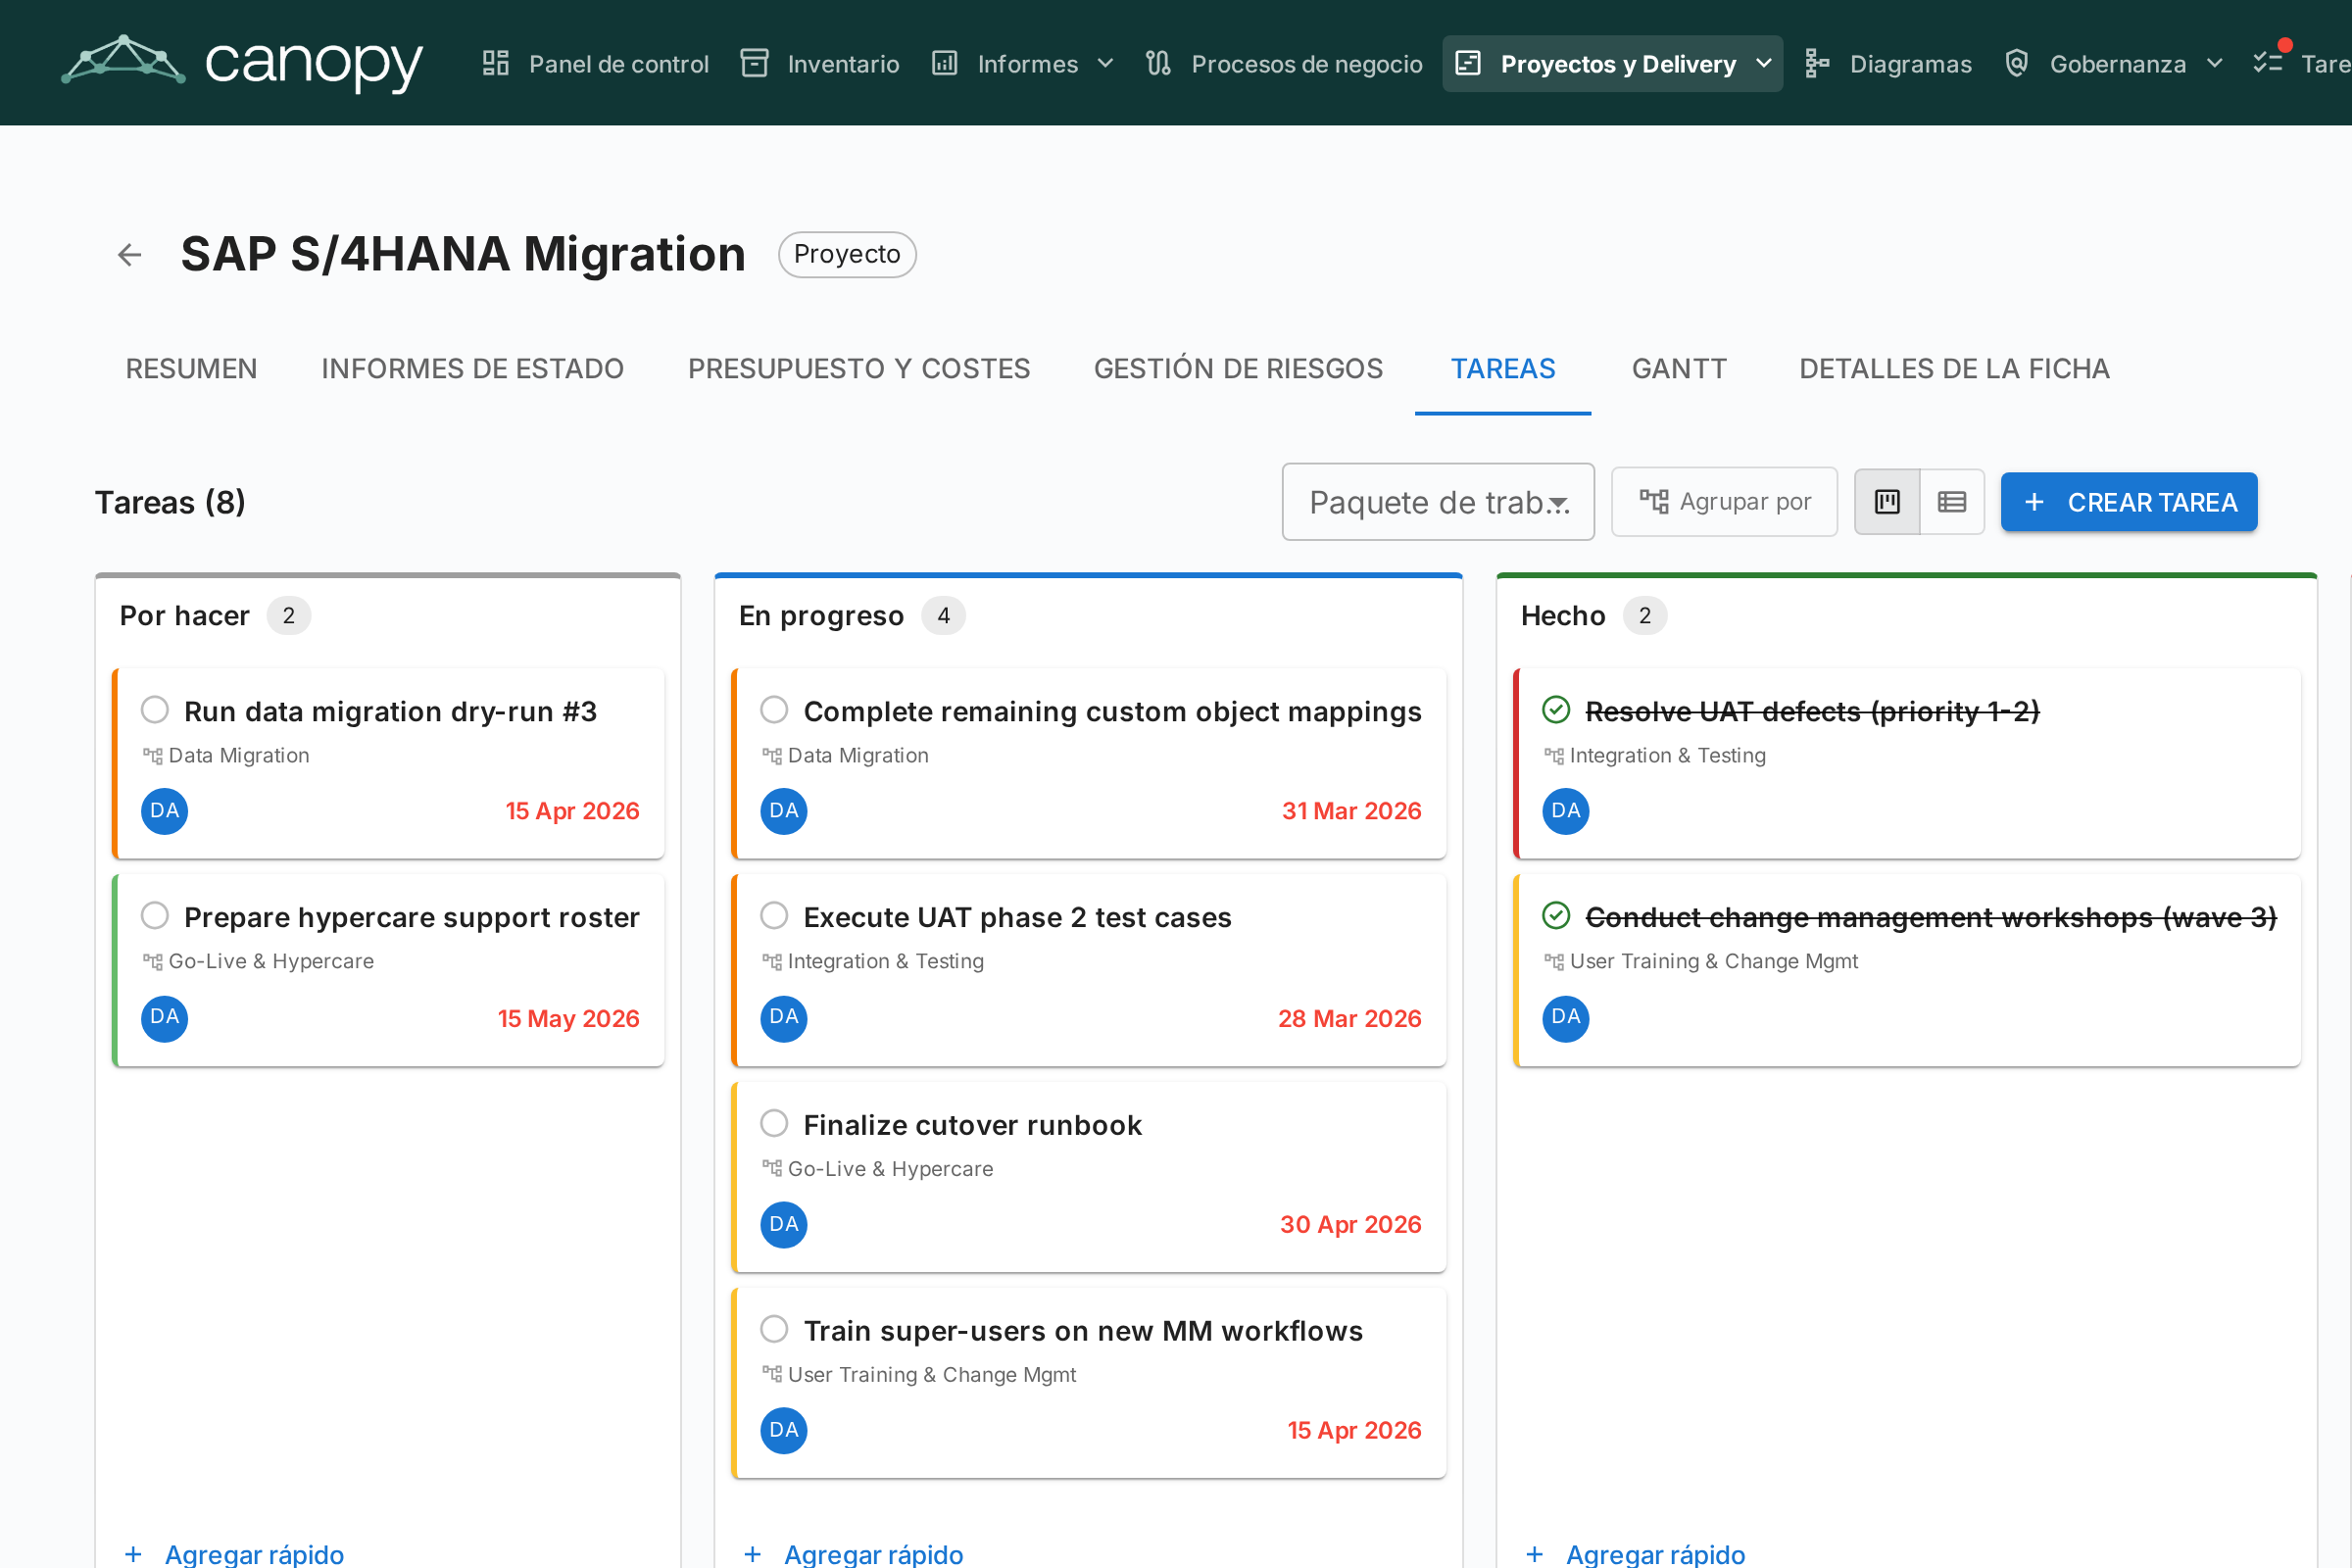2352x1568 pixels.
Task: Check off Execute UAT phase 2 test cases
Action: (774, 915)
